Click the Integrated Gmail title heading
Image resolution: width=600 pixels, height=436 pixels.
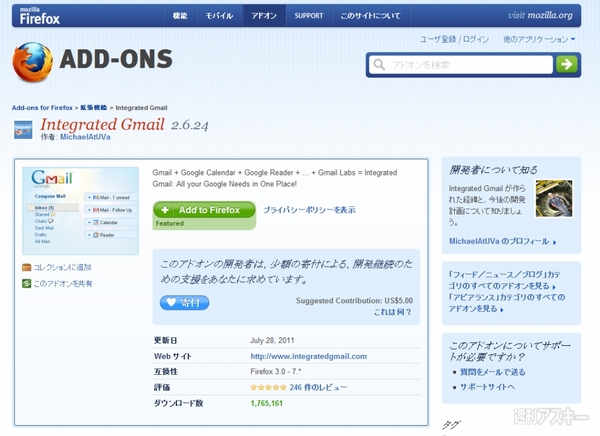(x=103, y=124)
